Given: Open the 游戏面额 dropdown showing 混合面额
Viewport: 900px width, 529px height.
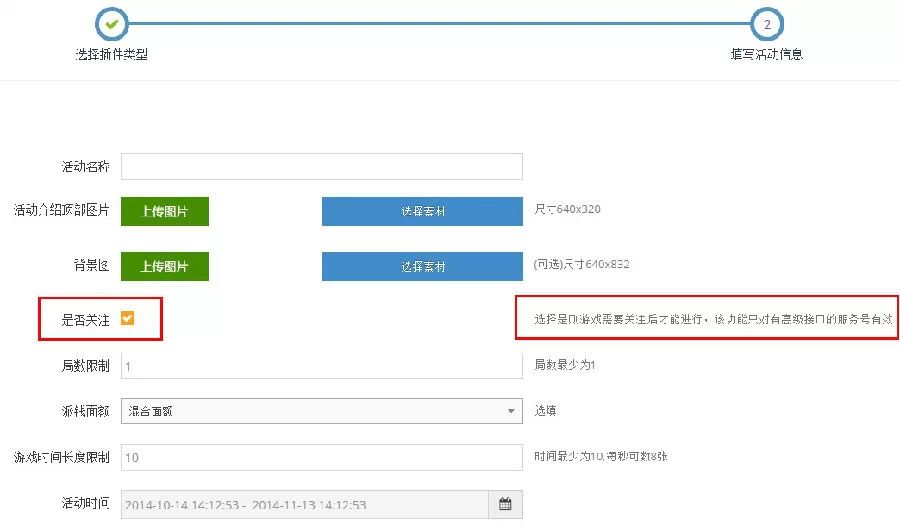Looking at the screenshot, I should pos(321,411).
